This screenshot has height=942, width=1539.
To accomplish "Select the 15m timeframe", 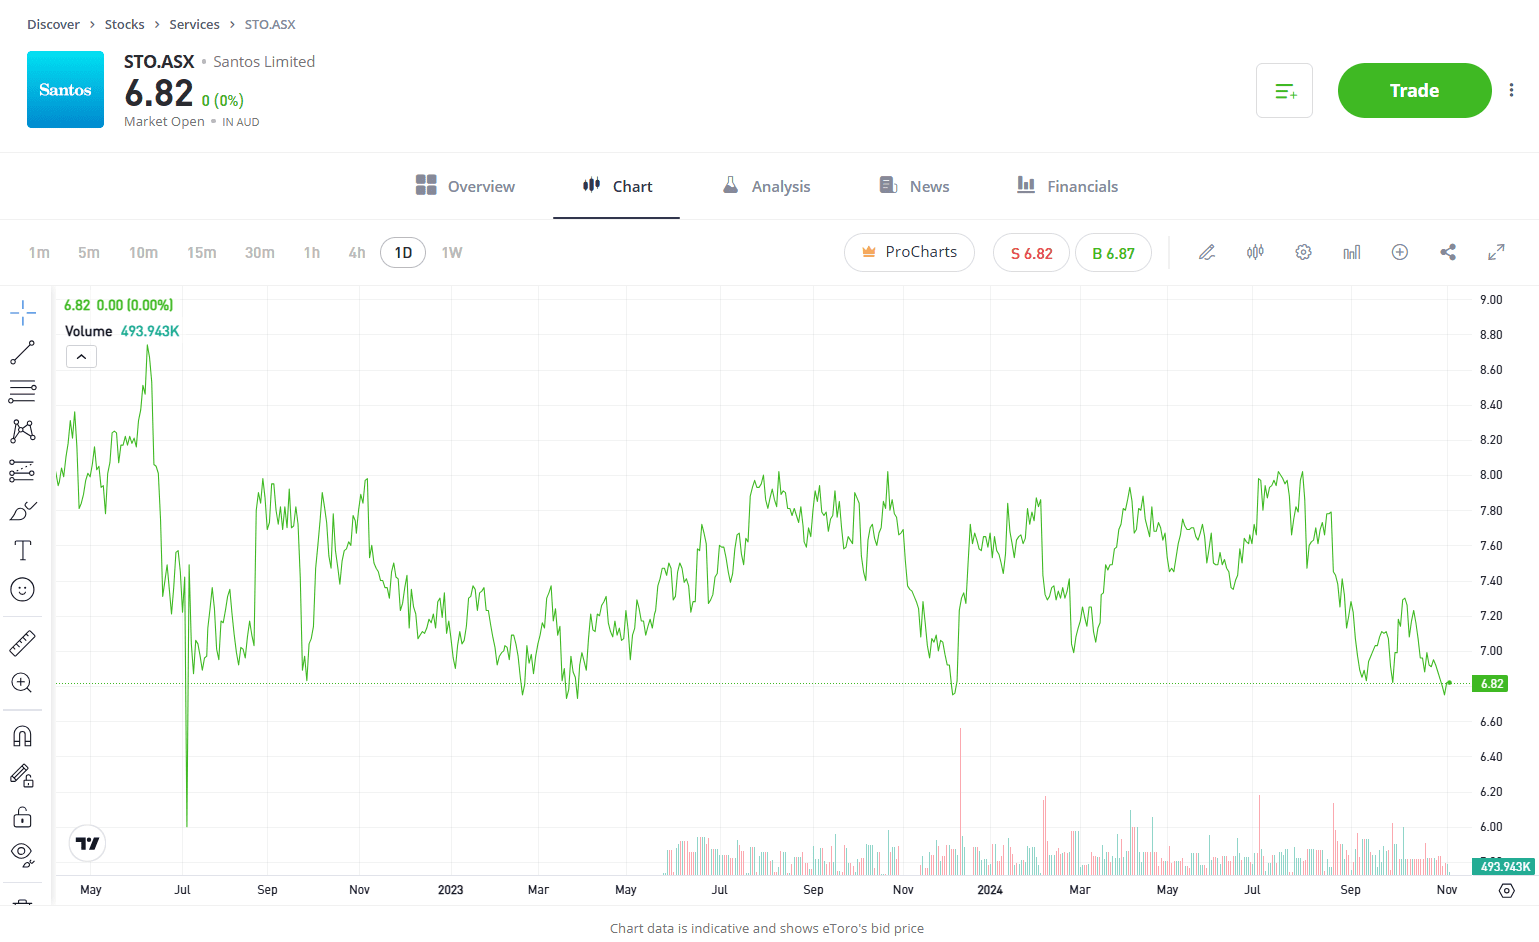I will (201, 253).
